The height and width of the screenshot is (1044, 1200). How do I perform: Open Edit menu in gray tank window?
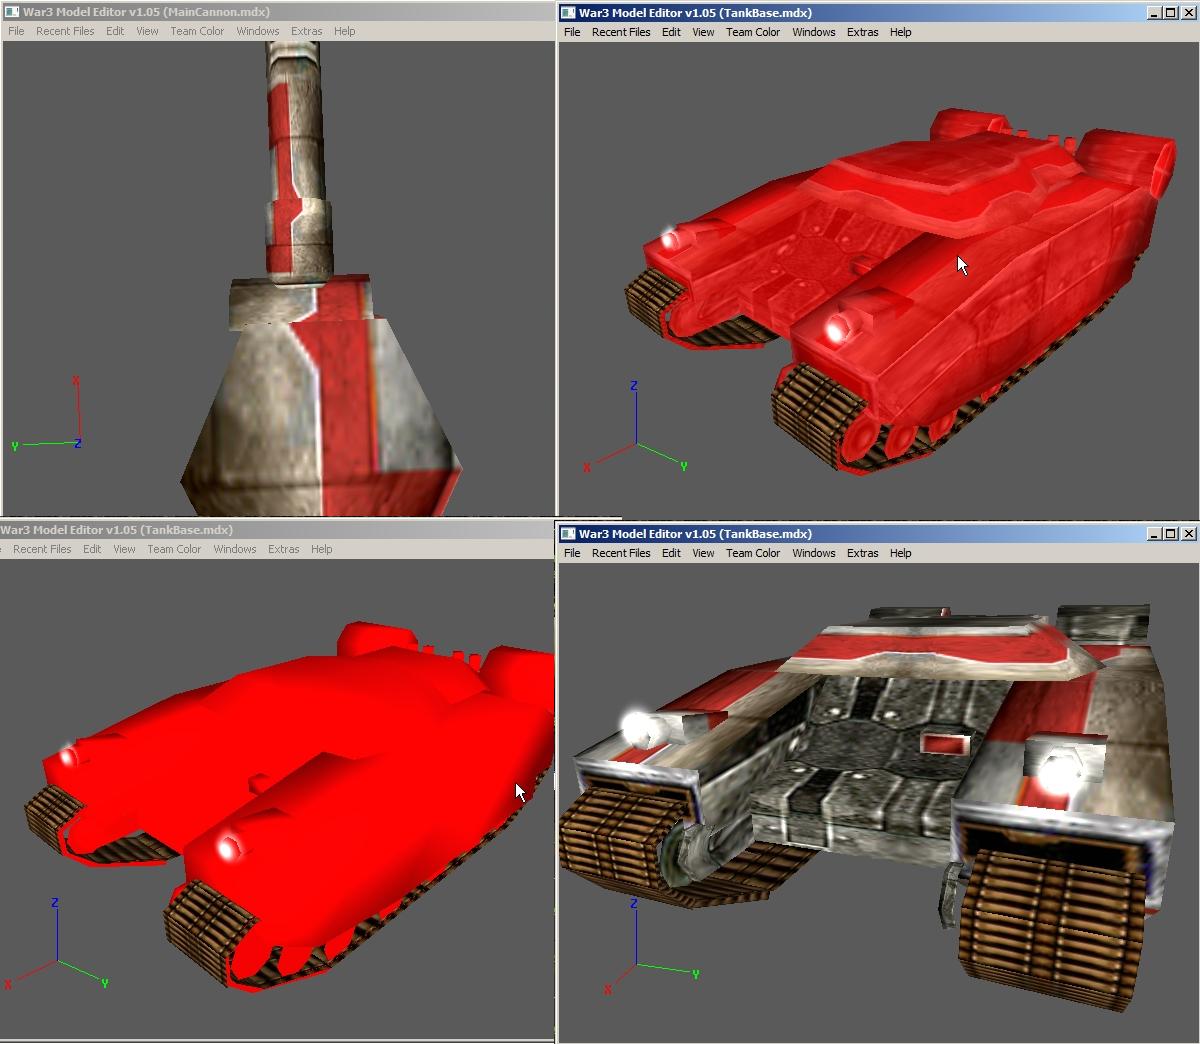671,553
